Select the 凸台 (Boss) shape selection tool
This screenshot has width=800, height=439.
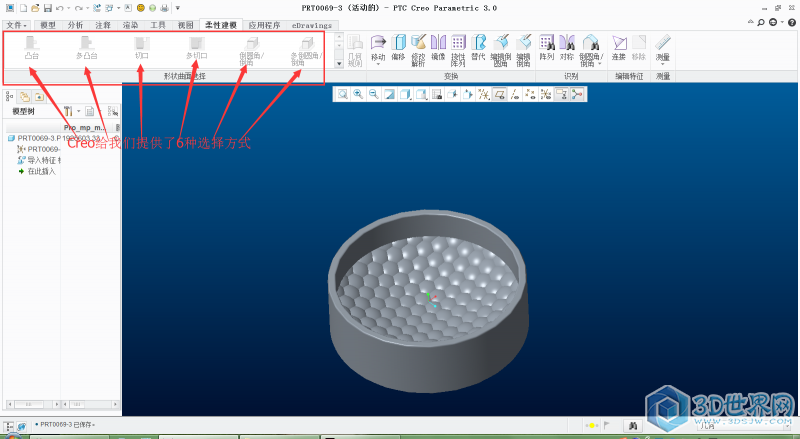[32, 47]
